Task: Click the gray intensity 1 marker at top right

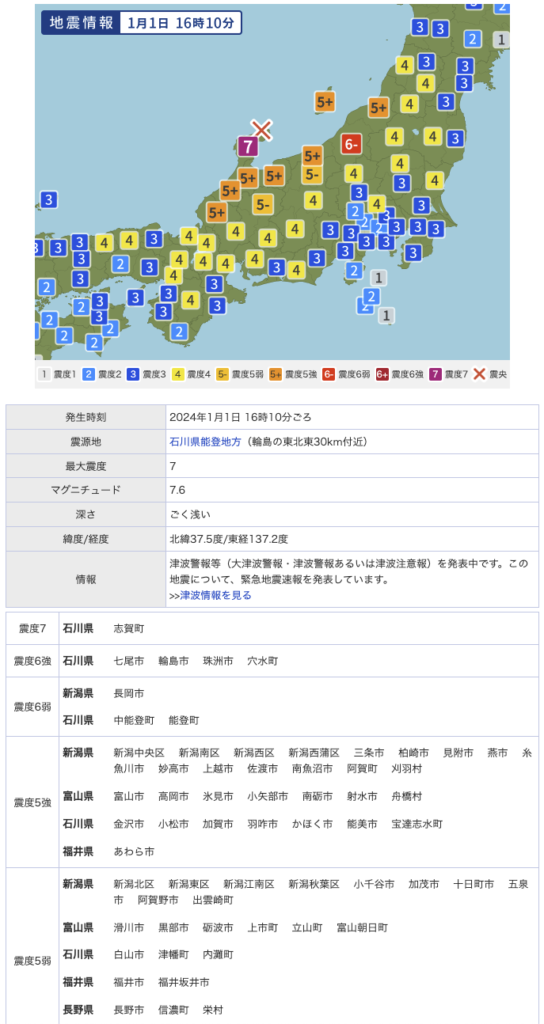Action: coord(502,40)
